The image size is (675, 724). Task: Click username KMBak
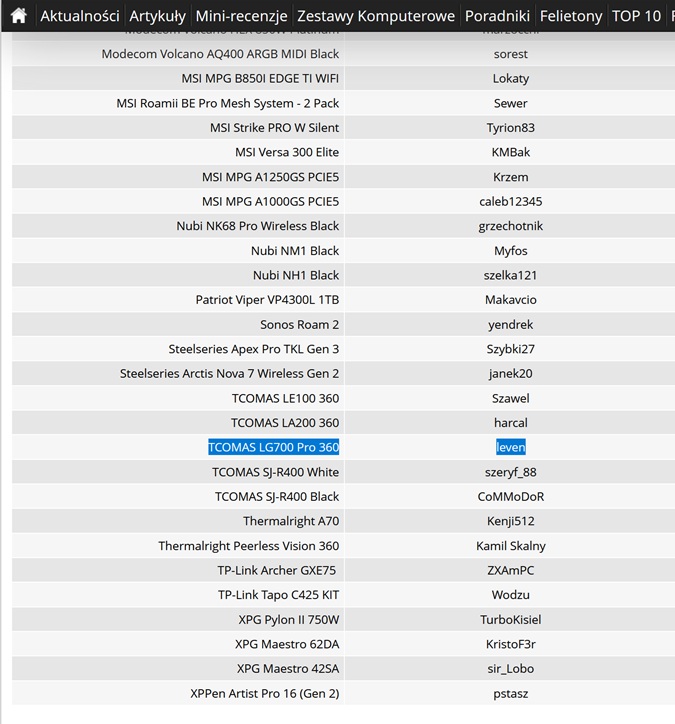[x=511, y=152]
